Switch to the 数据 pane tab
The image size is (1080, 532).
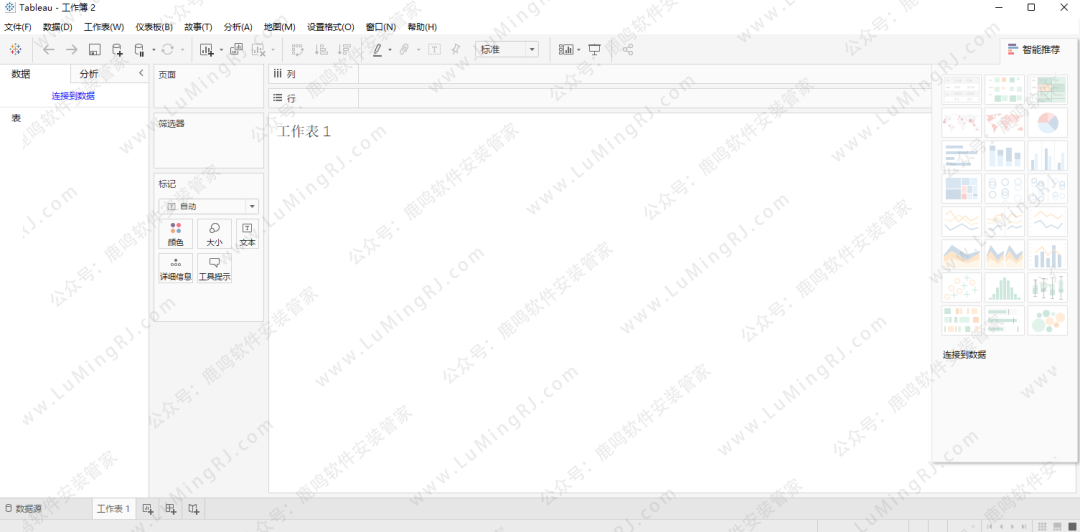click(x=21, y=74)
